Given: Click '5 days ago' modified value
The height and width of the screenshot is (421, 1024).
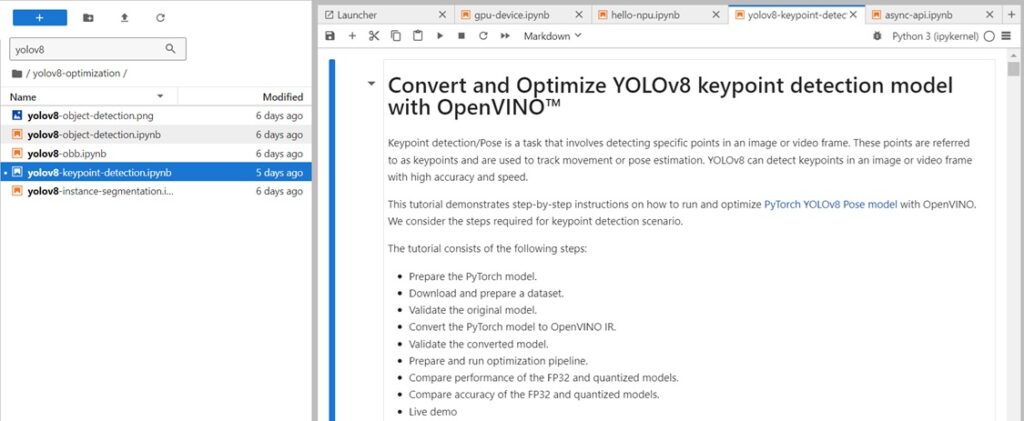Looking at the screenshot, I should [x=280, y=173].
